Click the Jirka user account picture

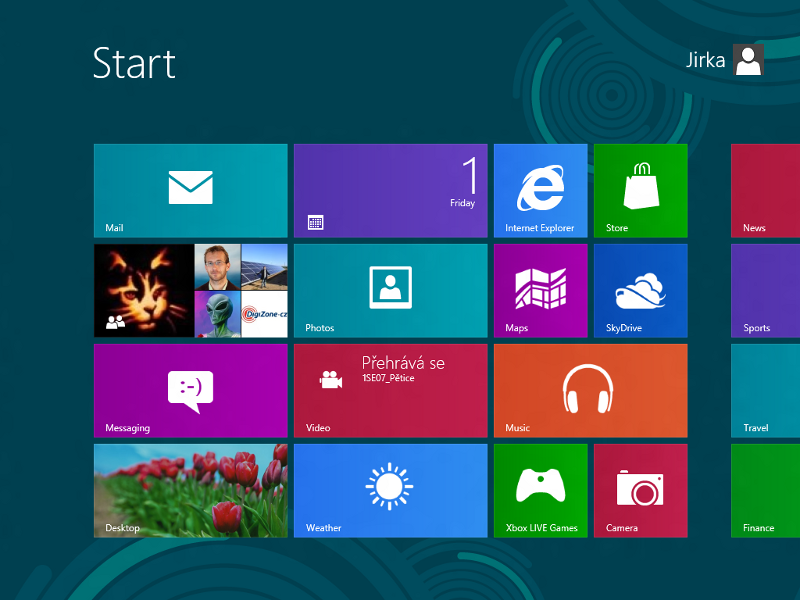coord(748,60)
